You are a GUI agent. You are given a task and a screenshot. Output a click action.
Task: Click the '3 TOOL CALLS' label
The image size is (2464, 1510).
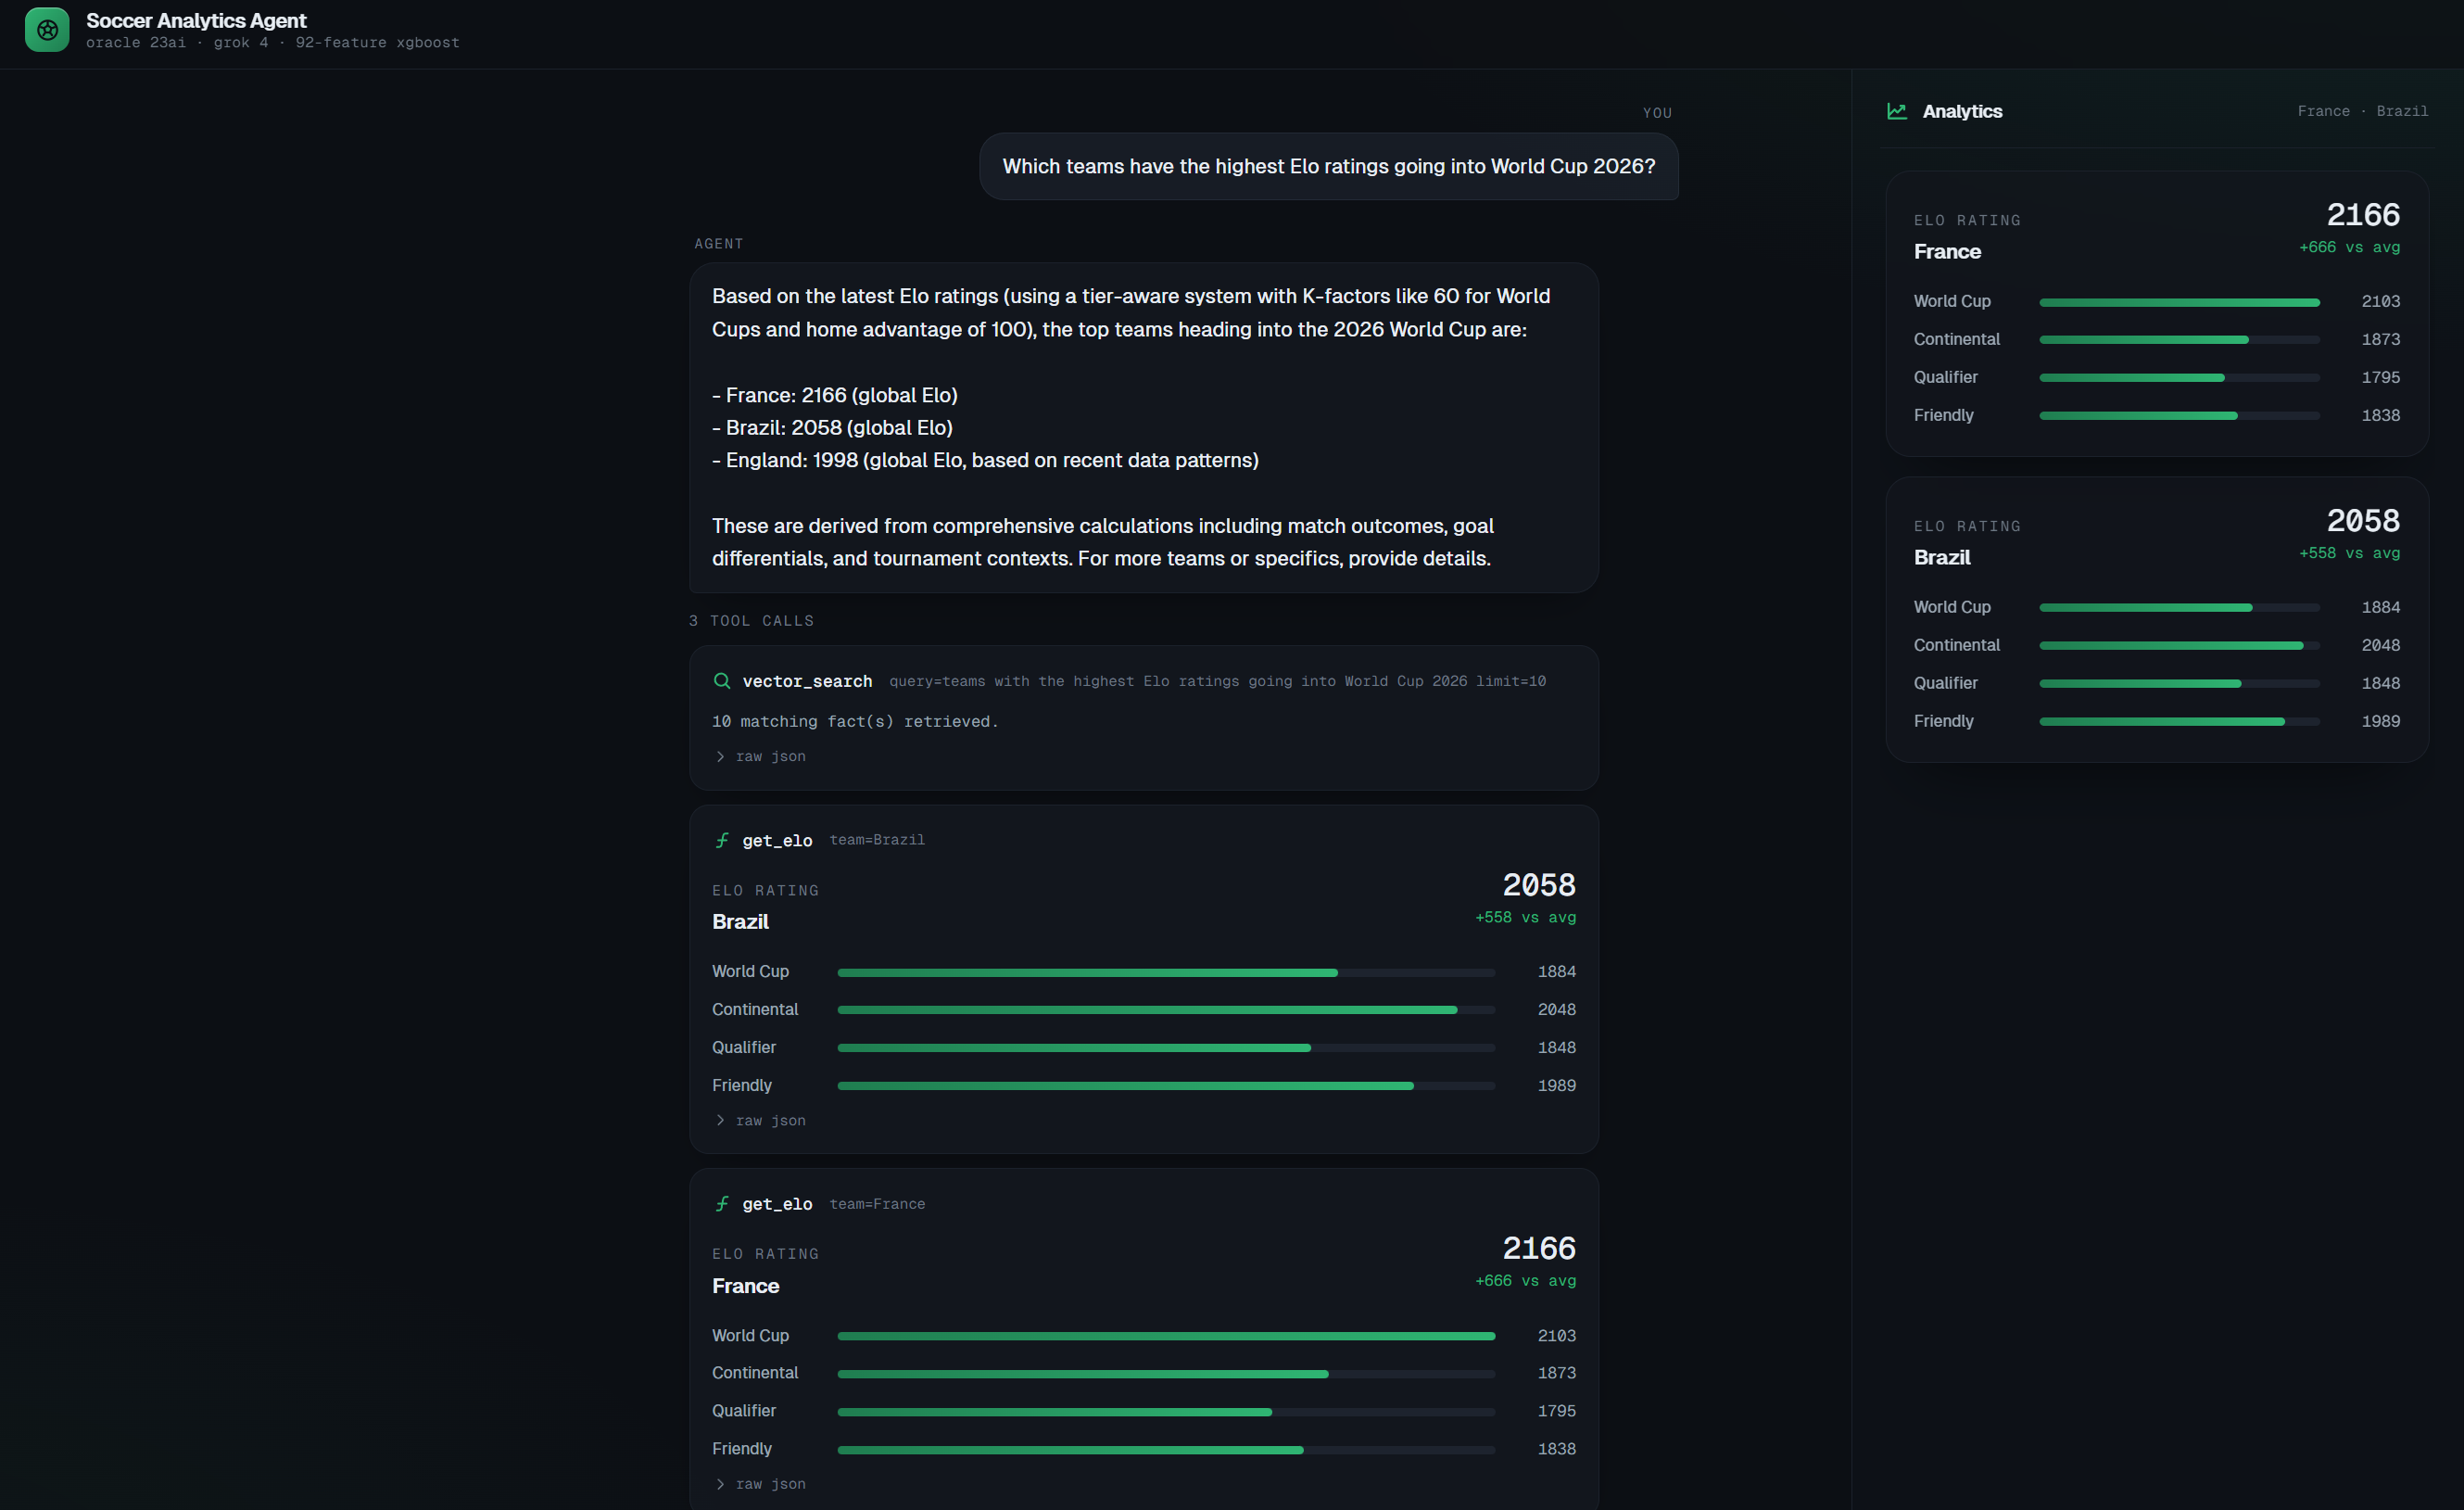751,621
